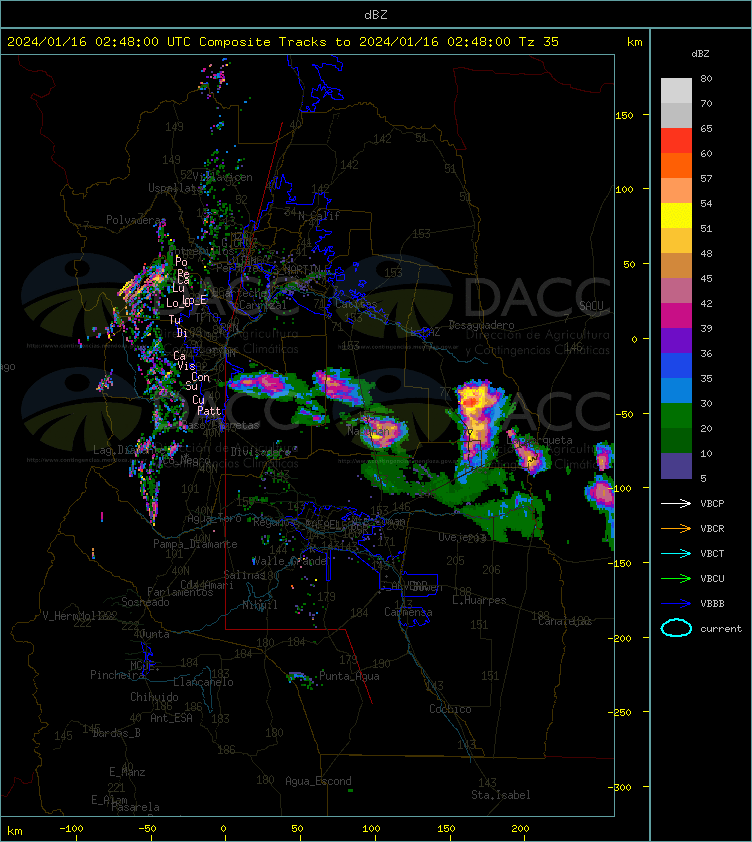Click the '-50' tick on bottom axis

pos(147,829)
